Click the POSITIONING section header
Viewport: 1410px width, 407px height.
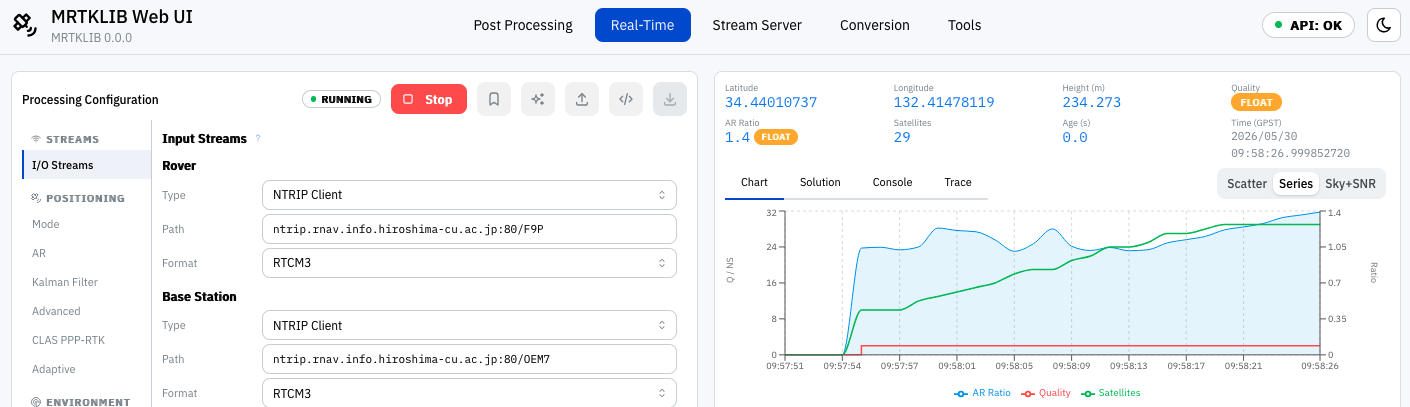pos(78,198)
